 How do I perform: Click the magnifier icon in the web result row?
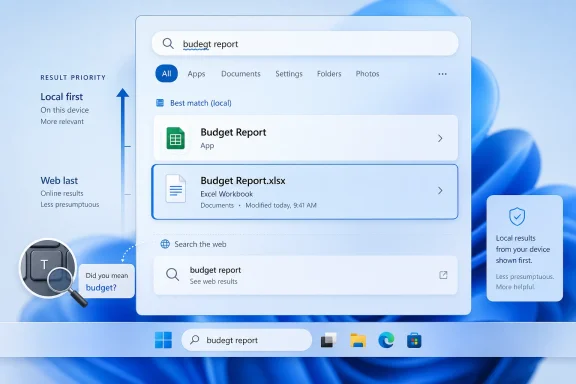pos(172,274)
